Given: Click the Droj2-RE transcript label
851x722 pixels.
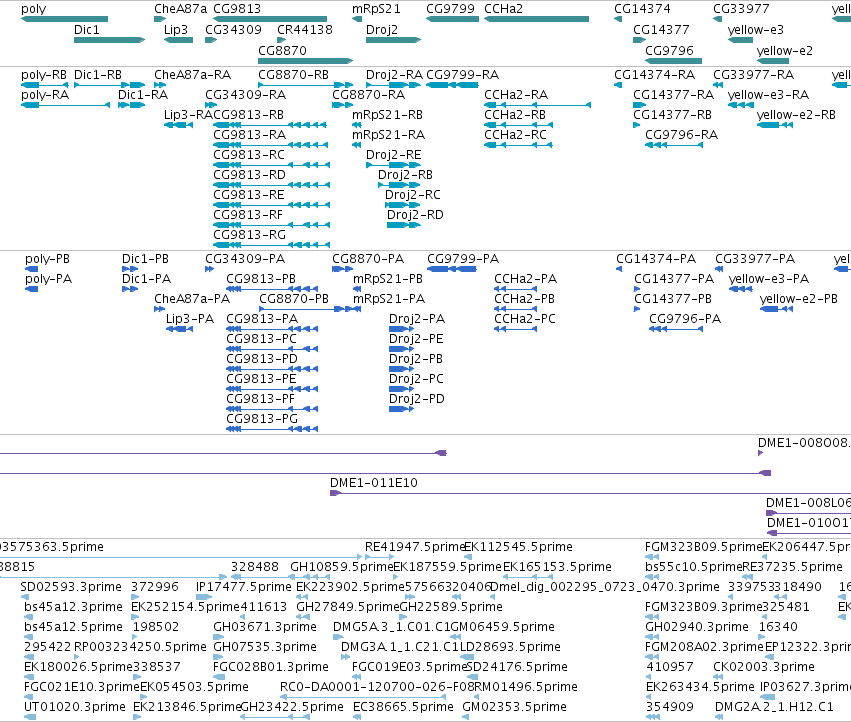Looking at the screenshot, I should 393,155.
